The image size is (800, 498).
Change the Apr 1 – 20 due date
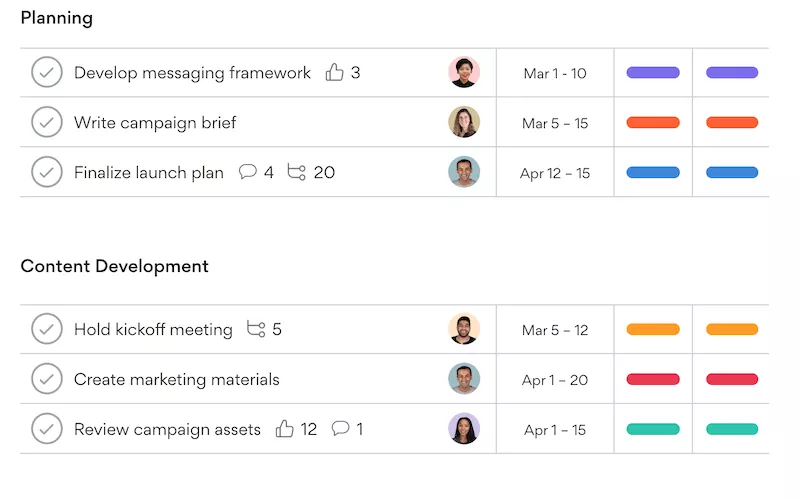click(555, 379)
